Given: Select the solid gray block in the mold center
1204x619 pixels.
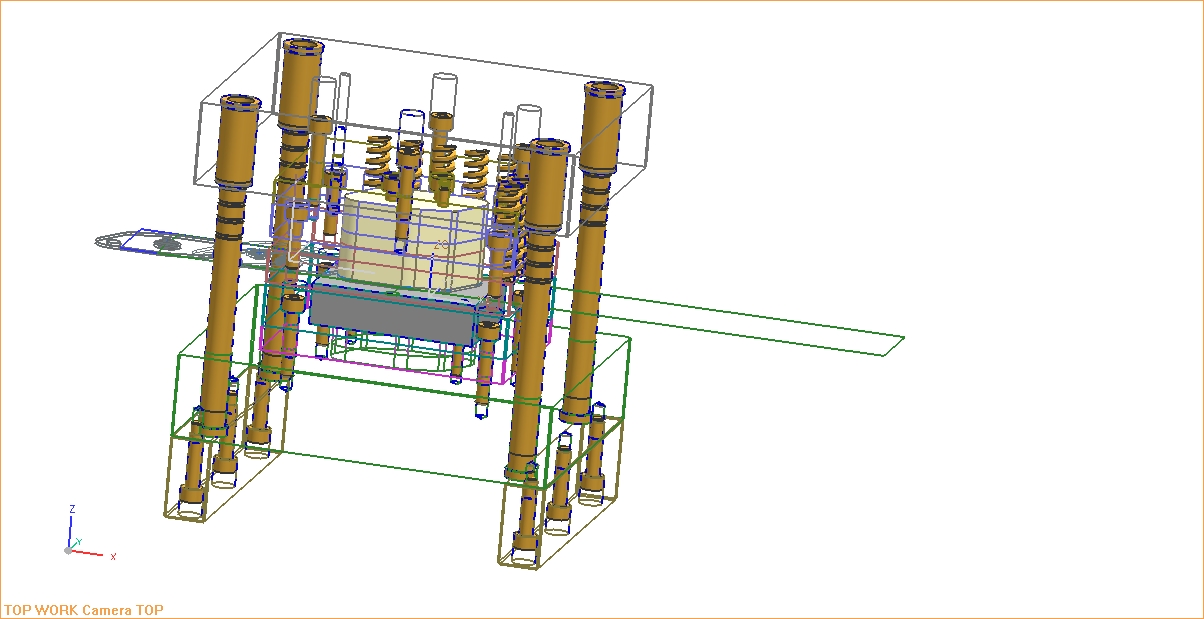Looking at the screenshot, I should 395,315.
